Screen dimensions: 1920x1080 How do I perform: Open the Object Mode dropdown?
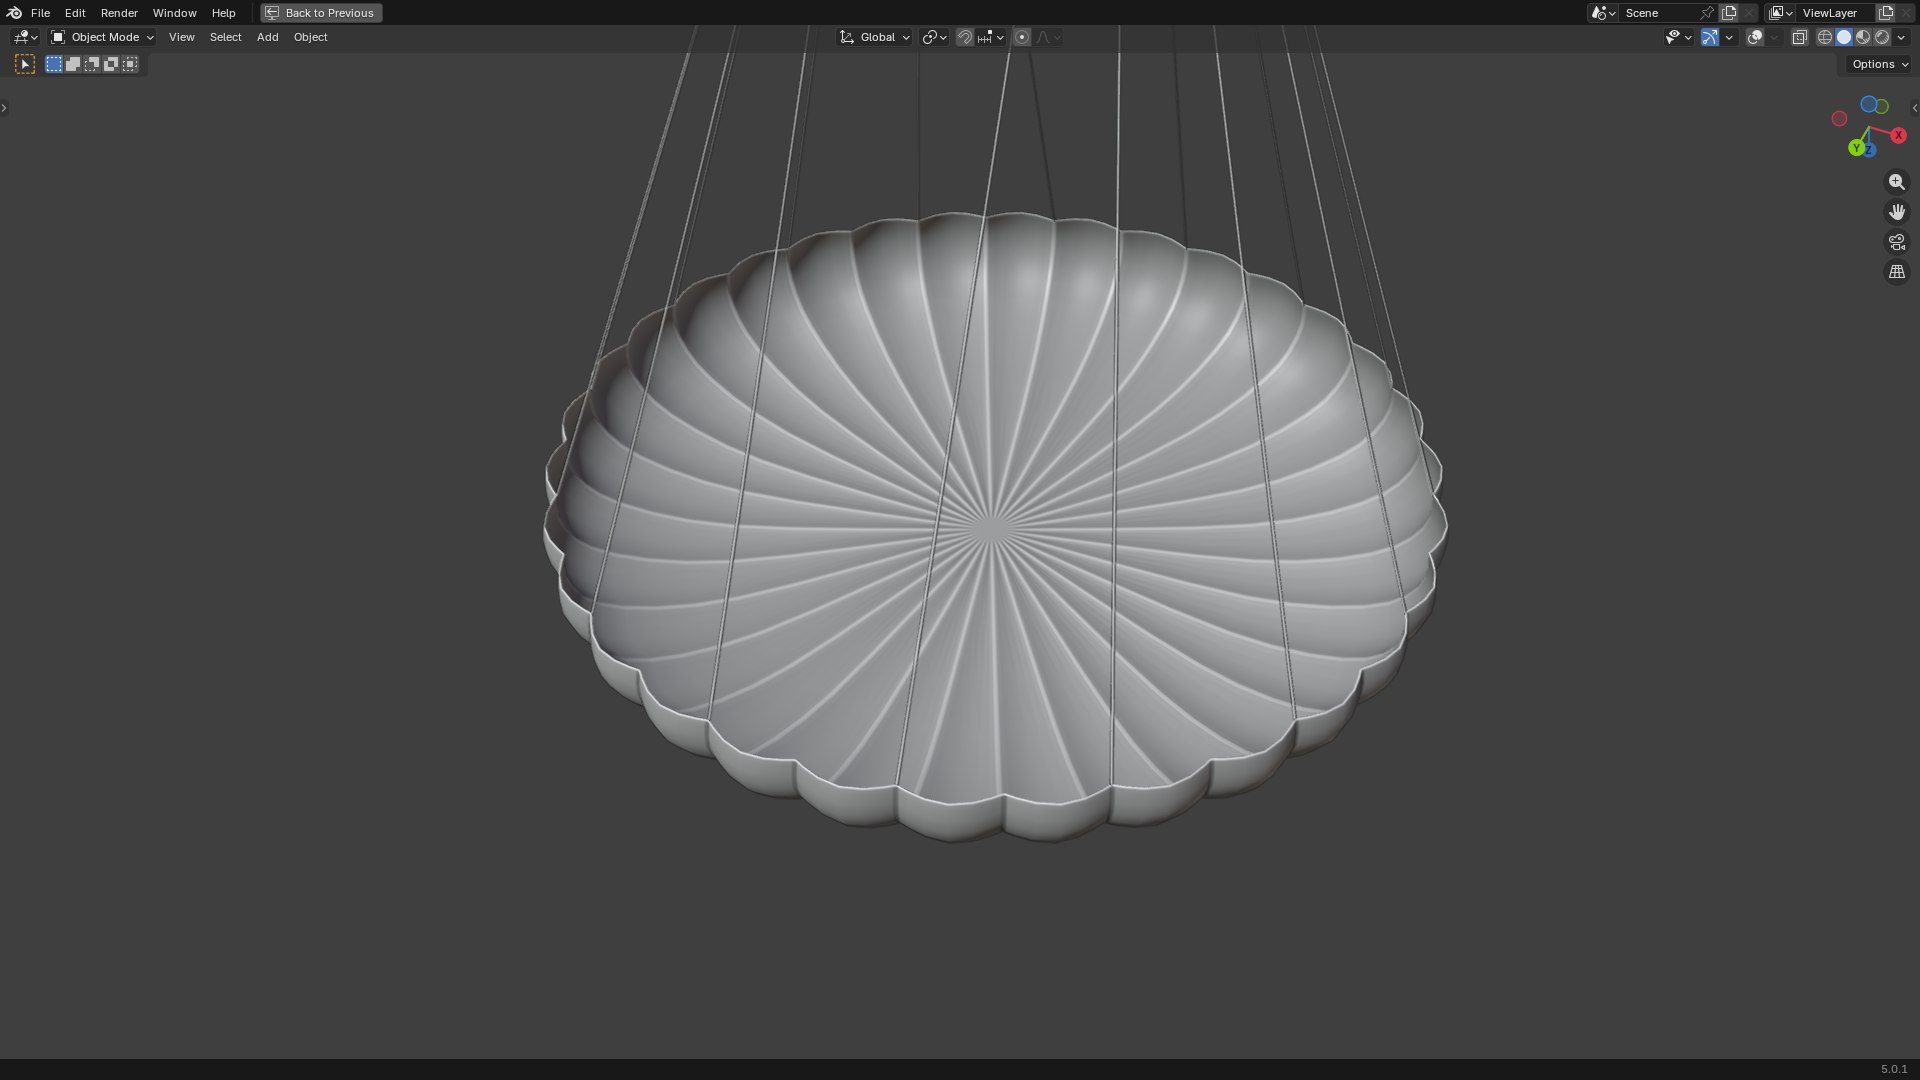coord(102,37)
